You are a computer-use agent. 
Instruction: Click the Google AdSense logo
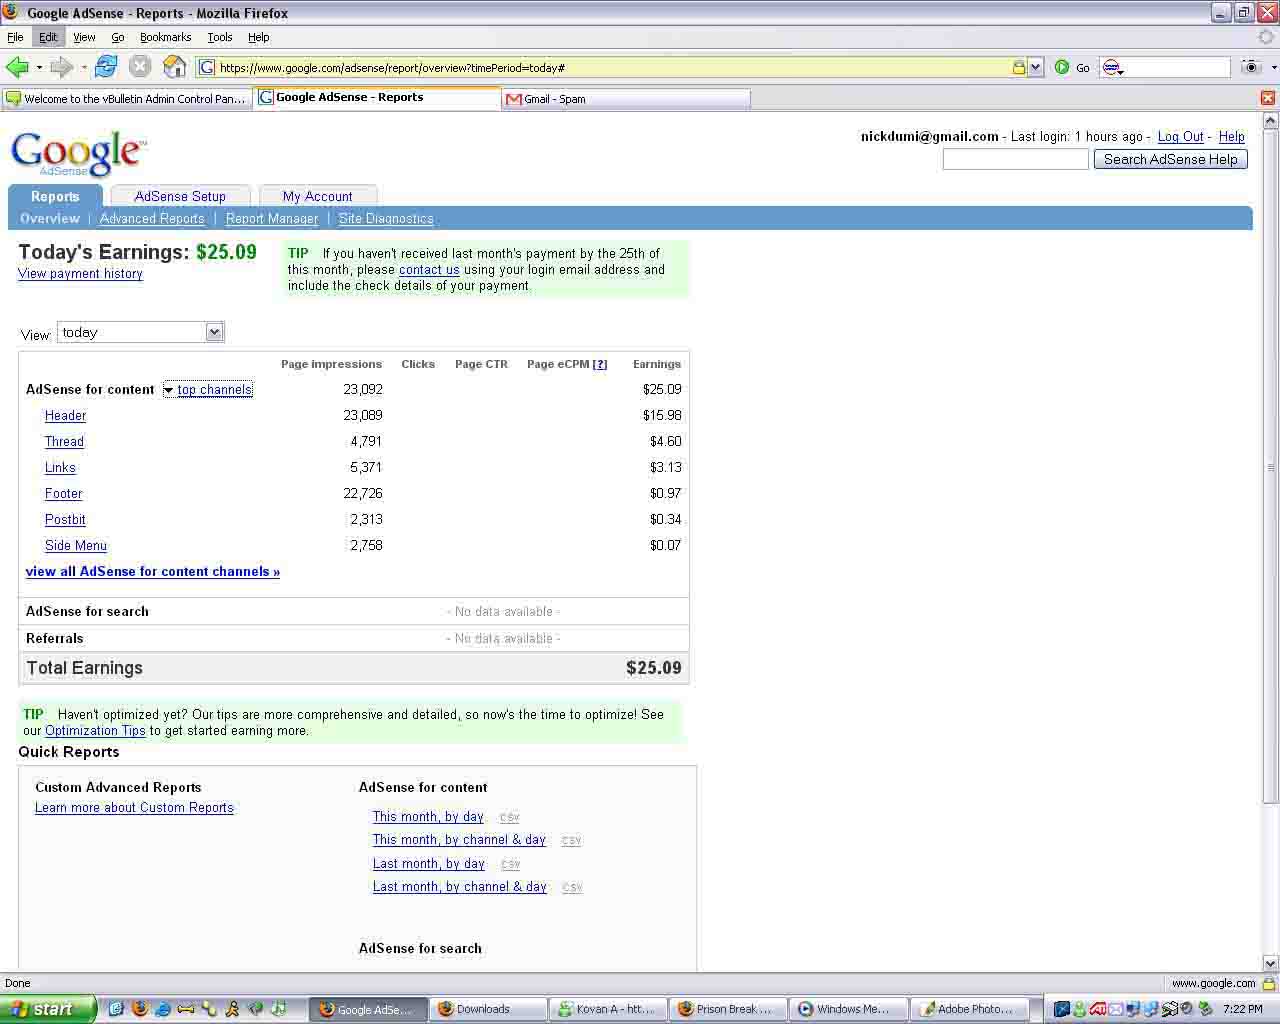click(x=78, y=153)
